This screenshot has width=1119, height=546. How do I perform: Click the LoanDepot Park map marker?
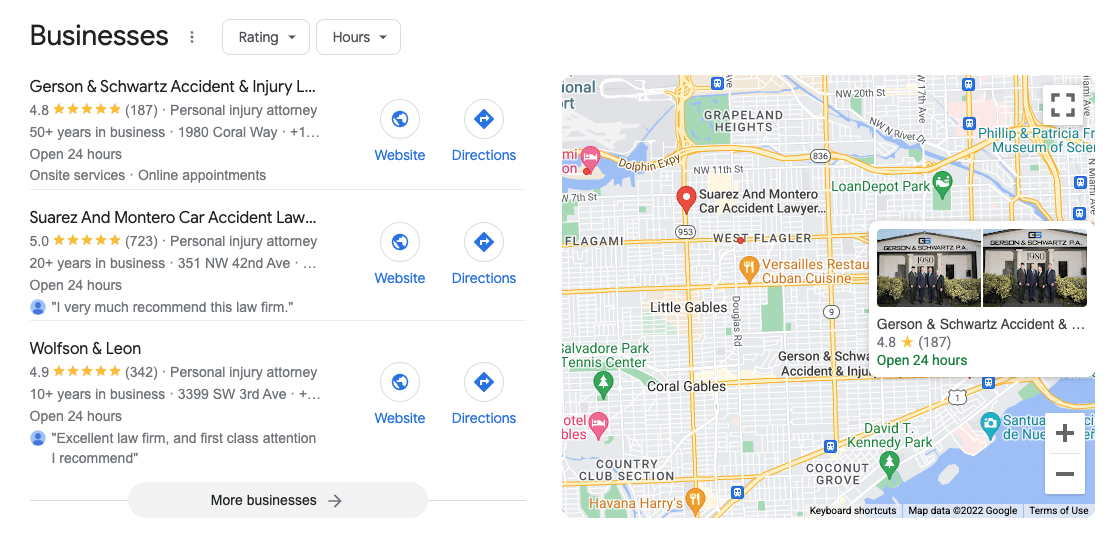[943, 183]
